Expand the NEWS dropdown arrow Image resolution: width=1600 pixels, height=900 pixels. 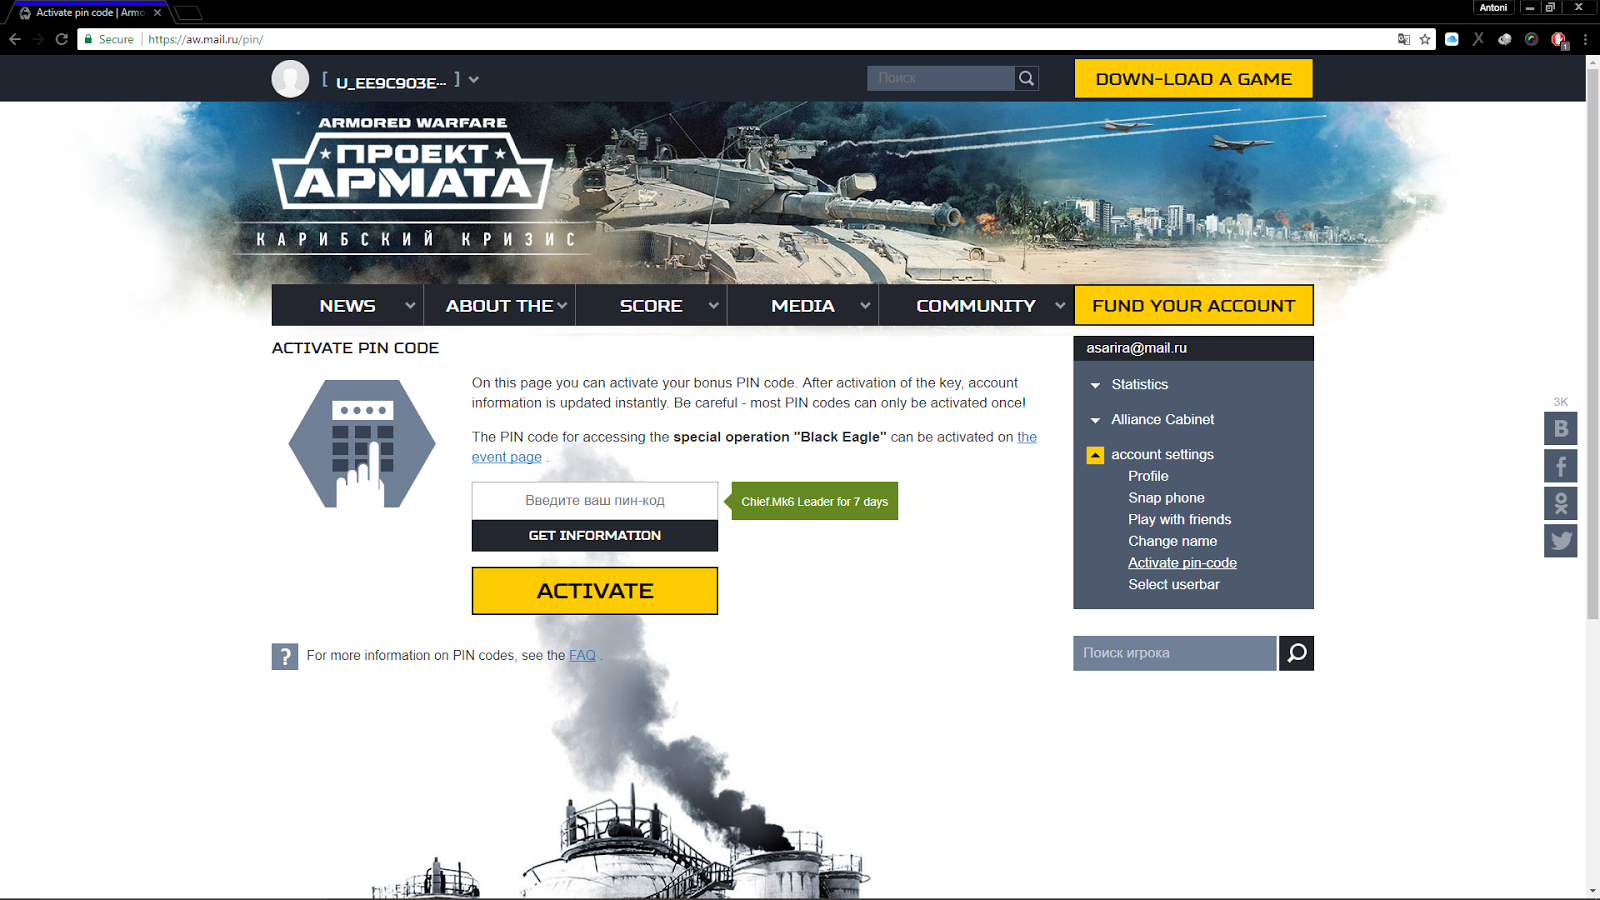(410, 306)
